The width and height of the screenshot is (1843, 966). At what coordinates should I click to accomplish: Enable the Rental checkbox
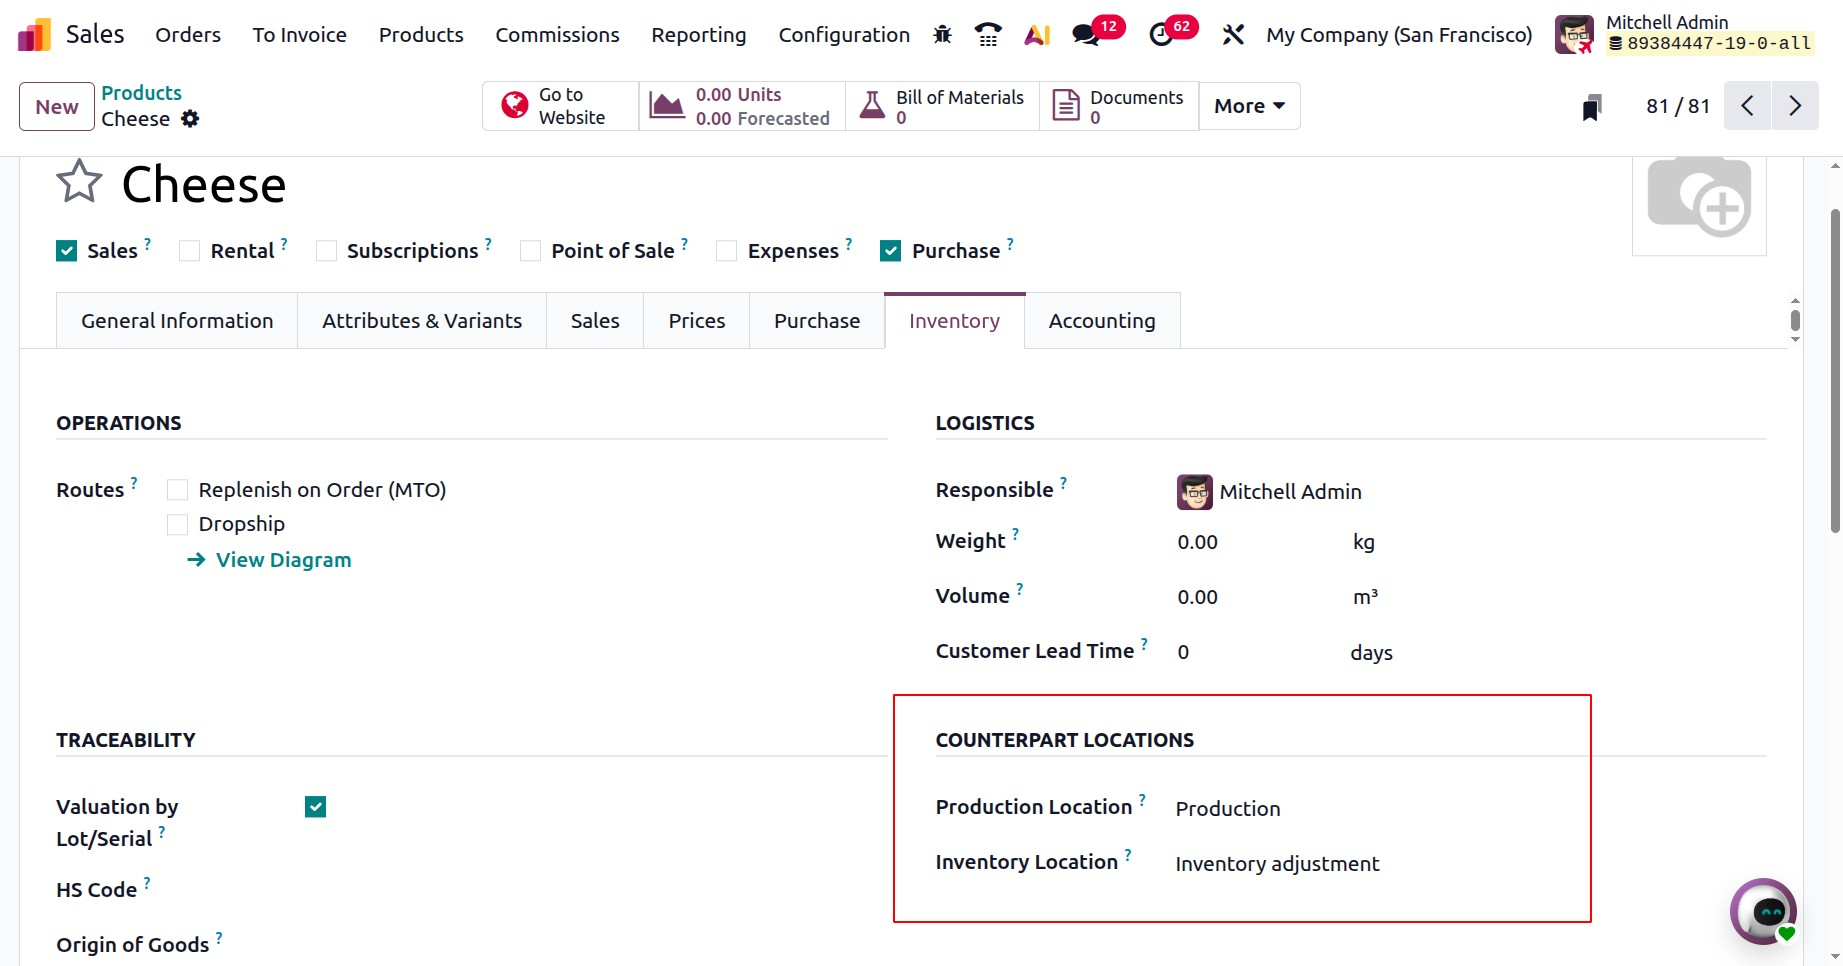(190, 251)
